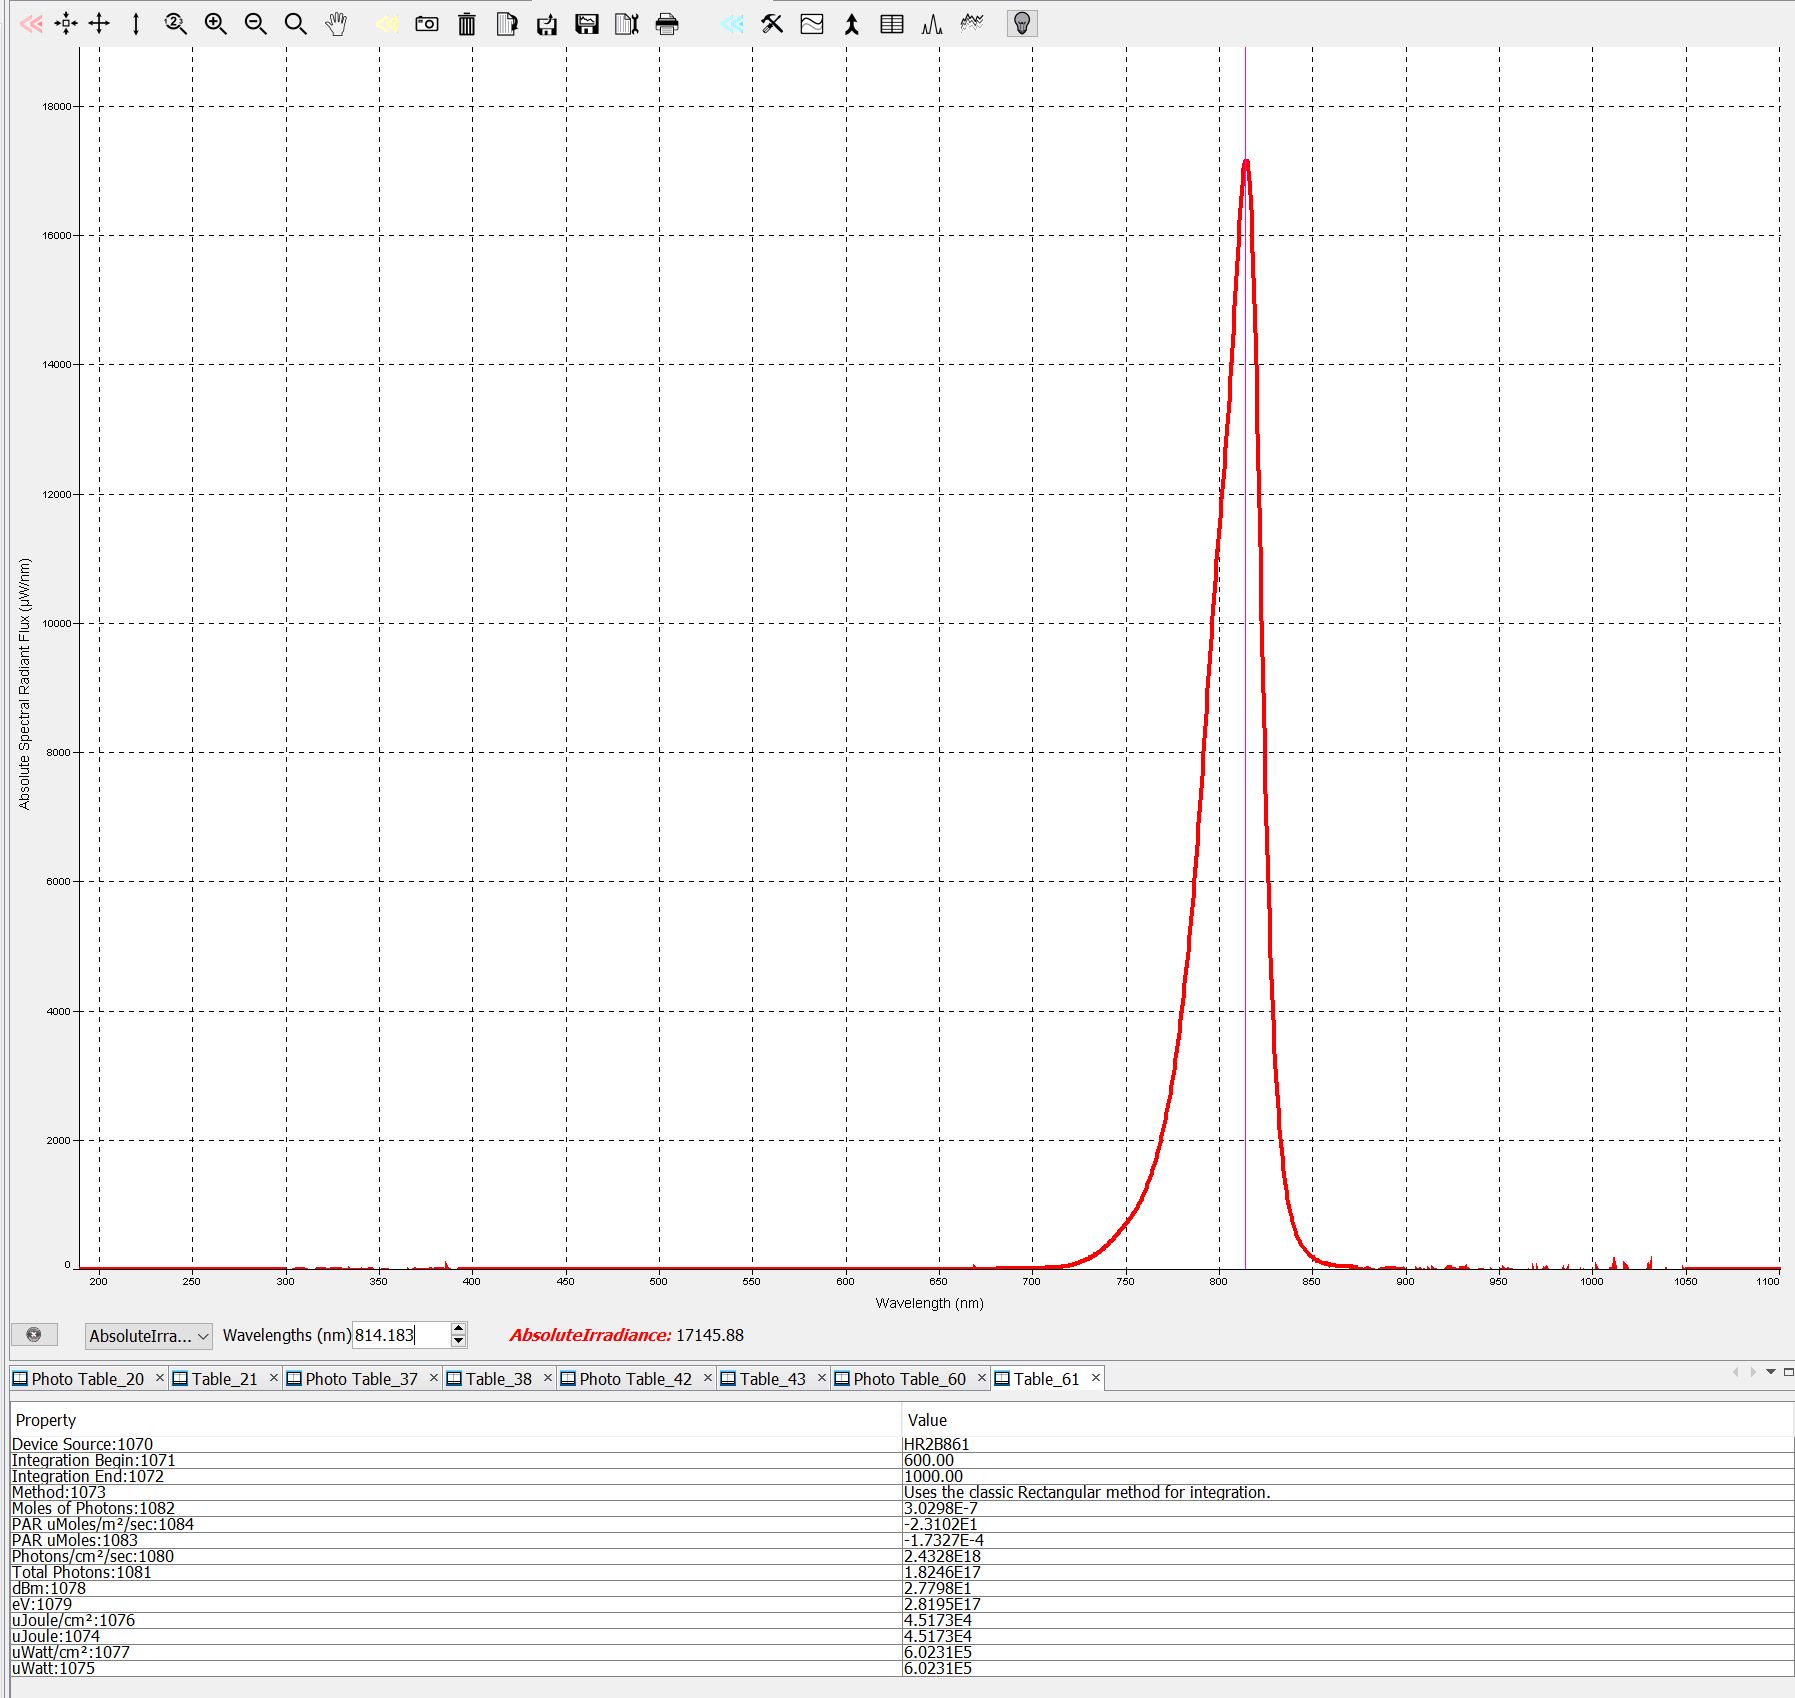Click the round gray close cursor button
1795x1698 pixels.
pyautogui.click(x=34, y=1335)
